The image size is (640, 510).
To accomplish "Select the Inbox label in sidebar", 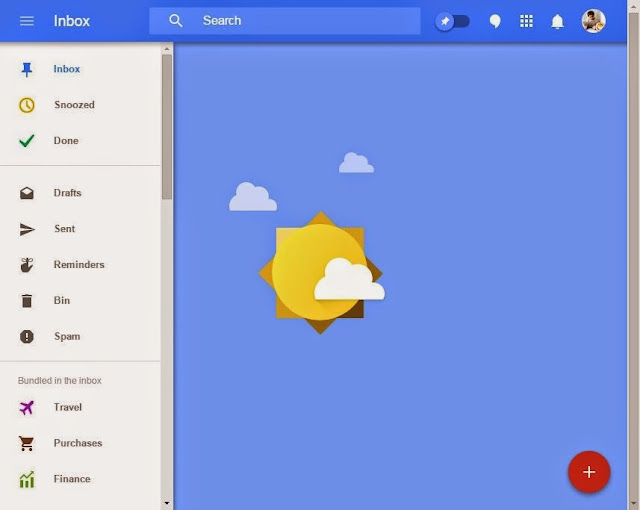I will [67, 69].
